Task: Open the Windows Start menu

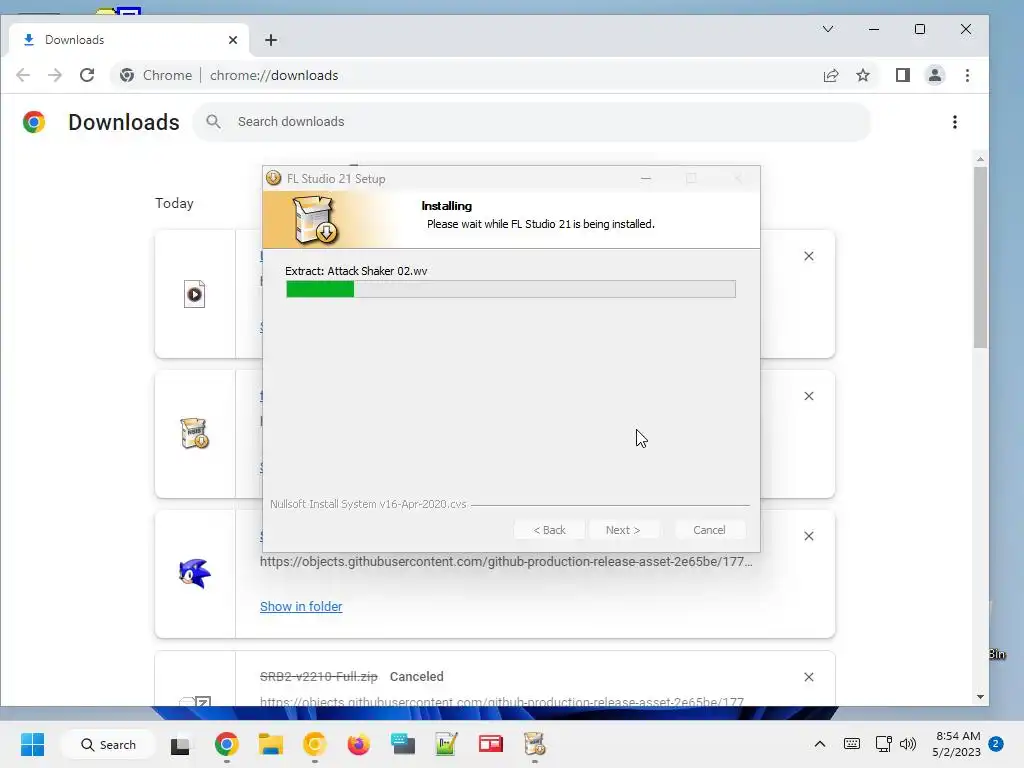Action: coord(33,744)
